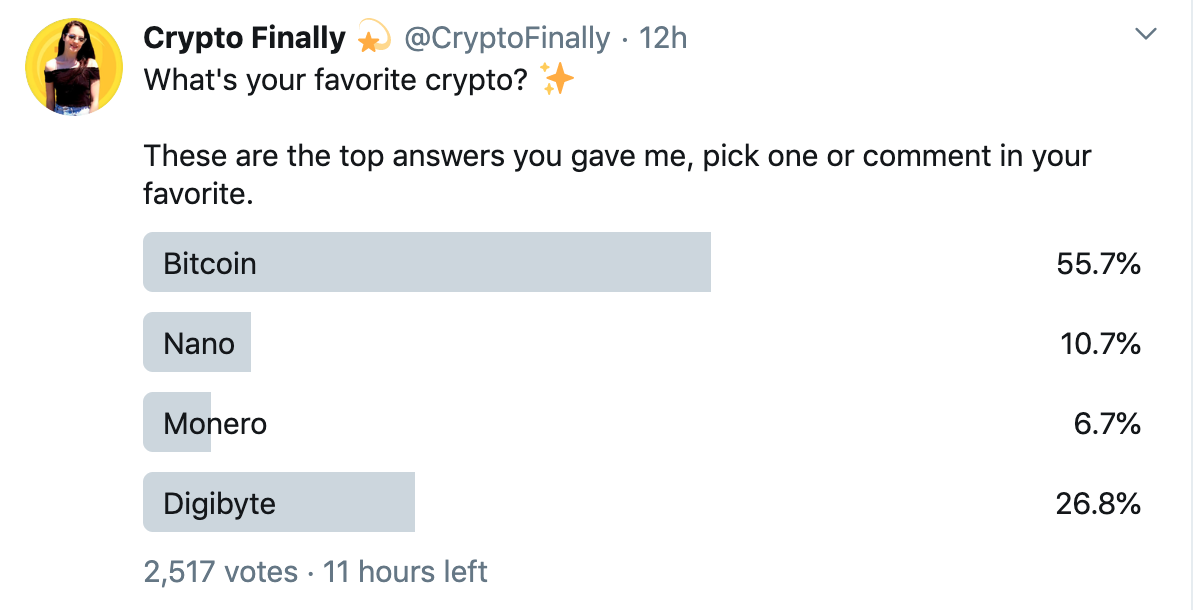Expand the tweet options chevron menu
Screen dimensions: 1197x610
pos(1146,36)
